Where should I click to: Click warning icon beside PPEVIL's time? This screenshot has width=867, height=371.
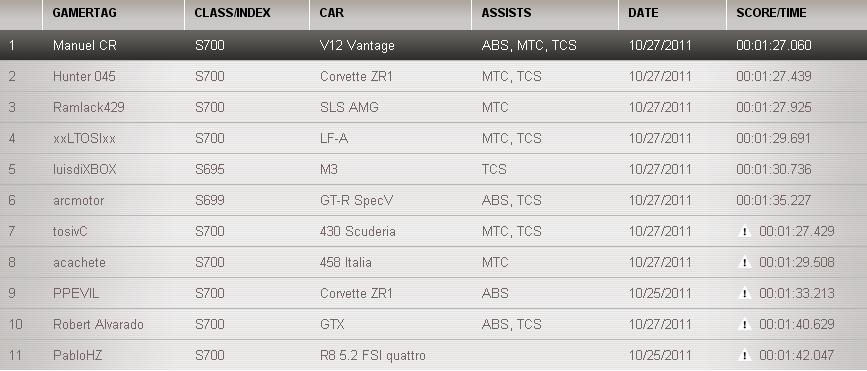click(745, 294)
